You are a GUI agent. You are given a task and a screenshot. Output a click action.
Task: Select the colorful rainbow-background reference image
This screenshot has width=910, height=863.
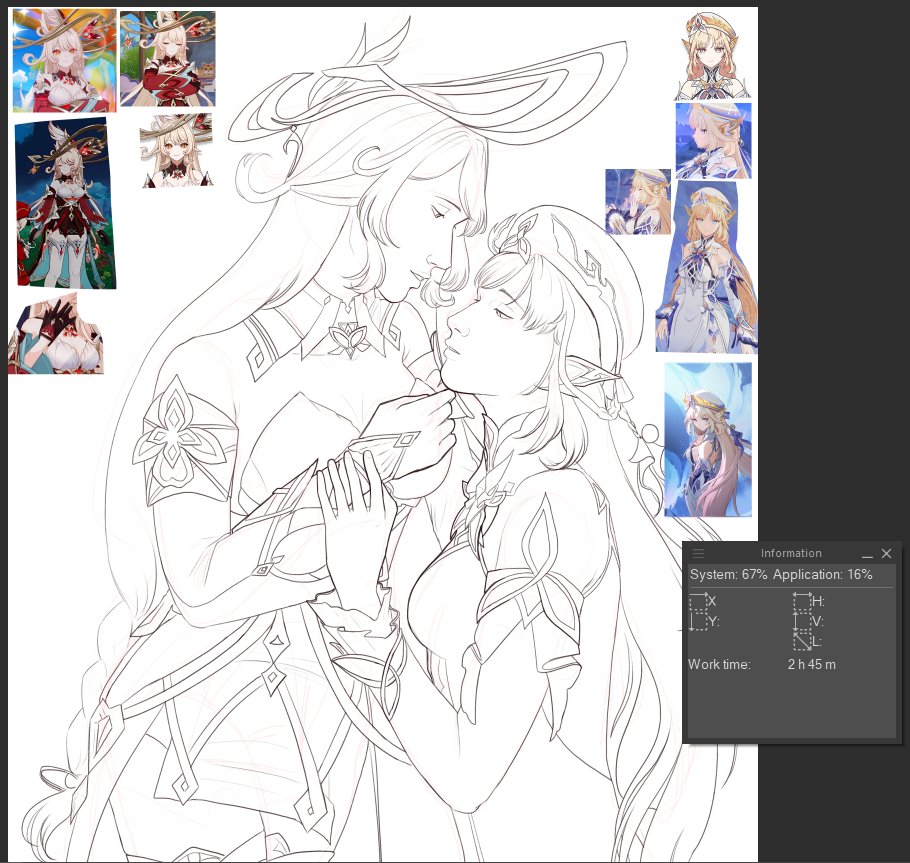[64, 60]
